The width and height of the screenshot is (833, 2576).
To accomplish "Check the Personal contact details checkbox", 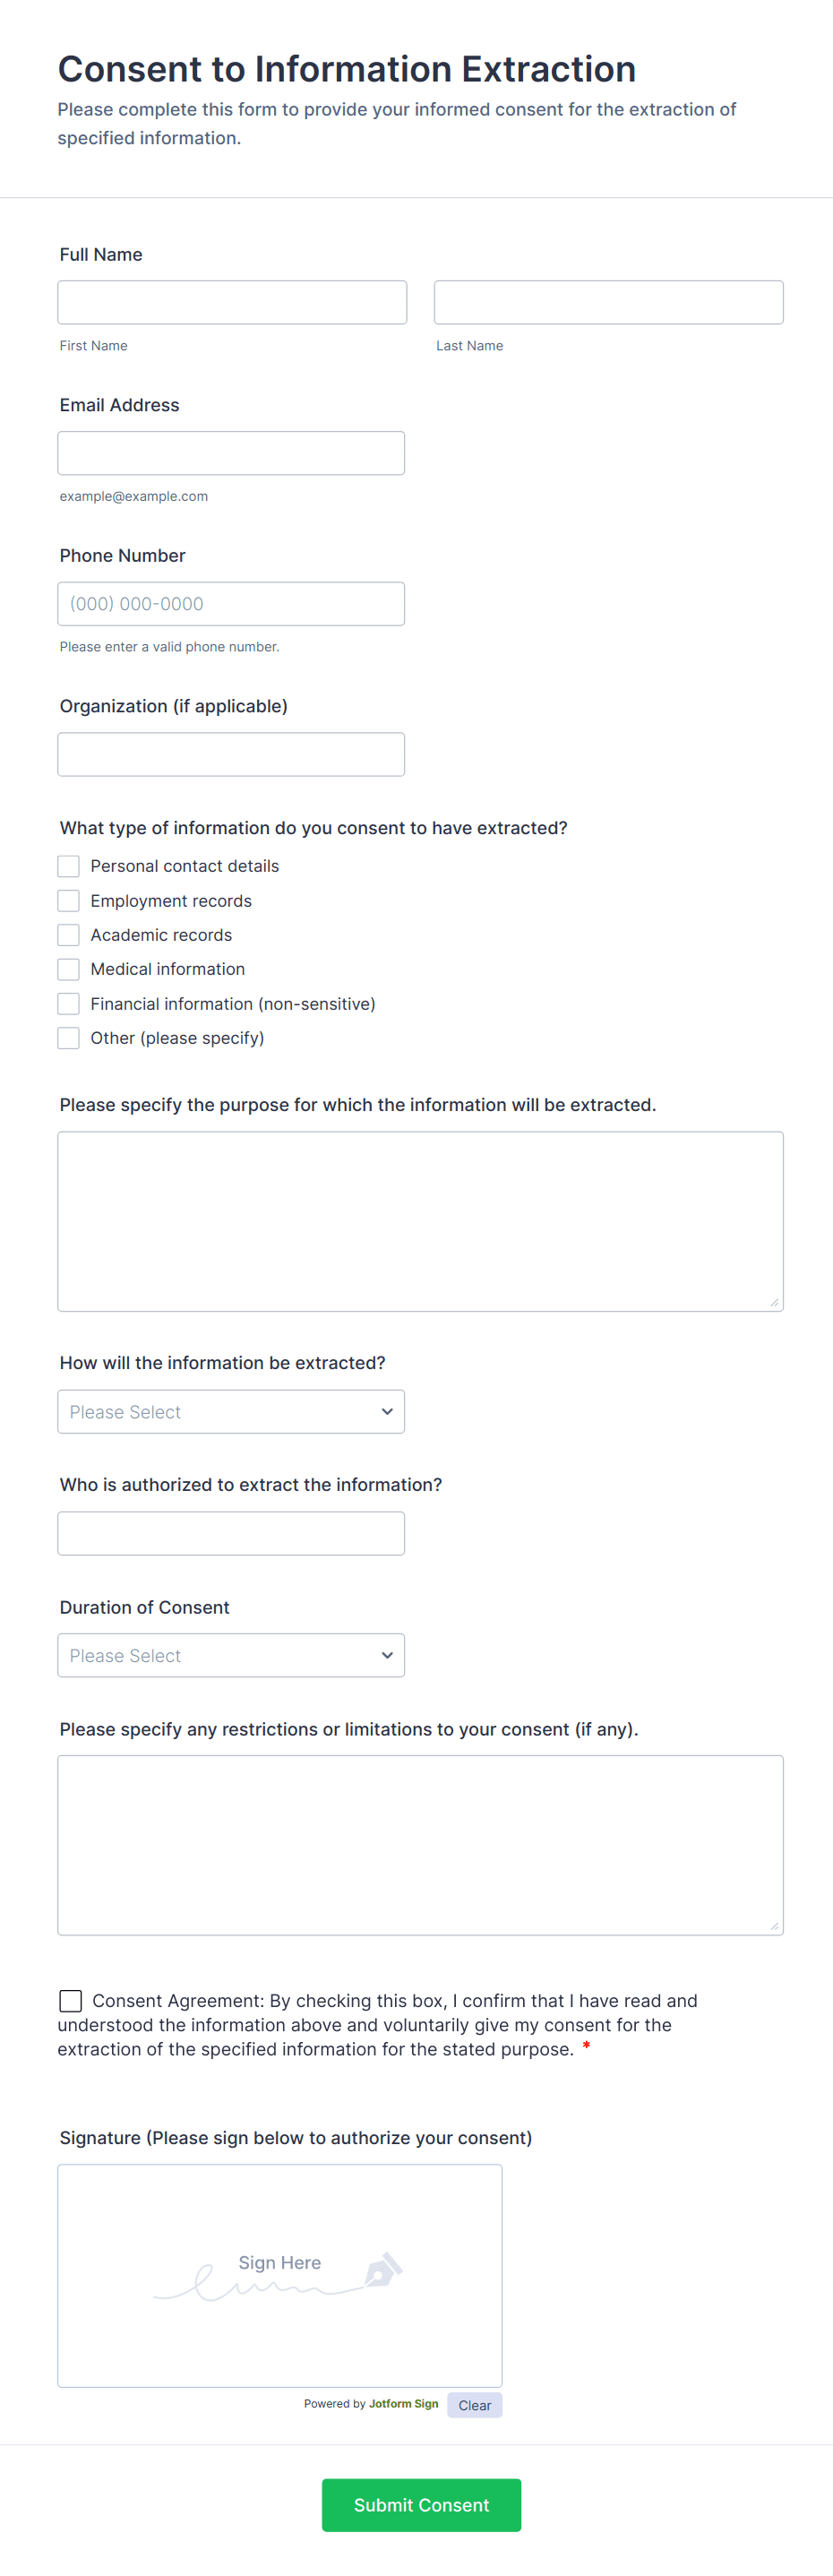I will click(68, 866).
